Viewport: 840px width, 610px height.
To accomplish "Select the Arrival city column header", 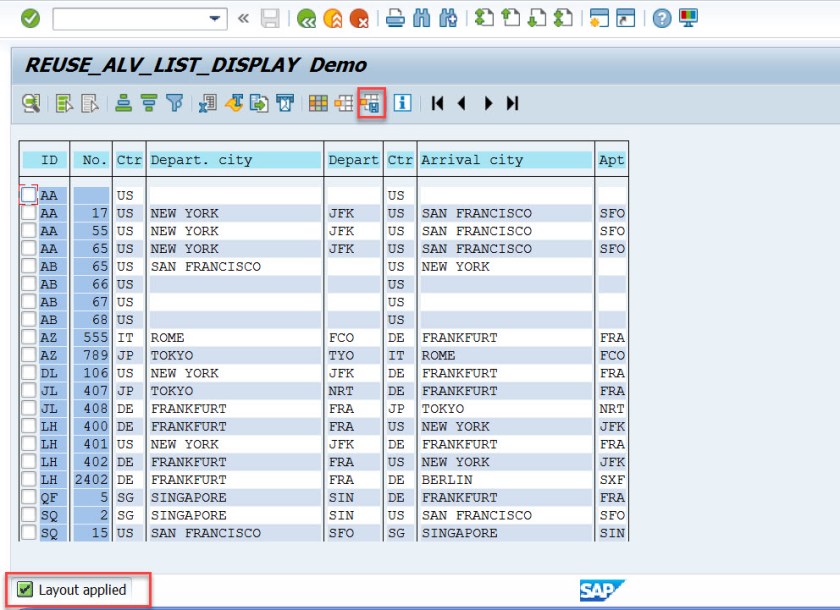I will [505, 160].
